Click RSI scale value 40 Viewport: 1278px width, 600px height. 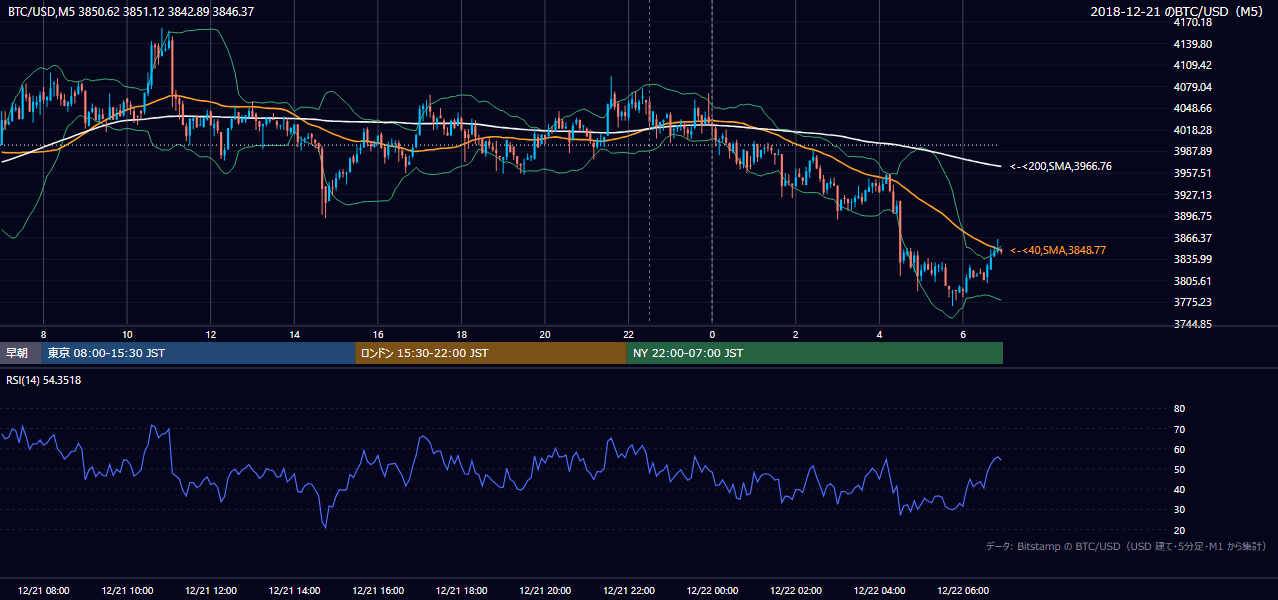(1179, 490)
